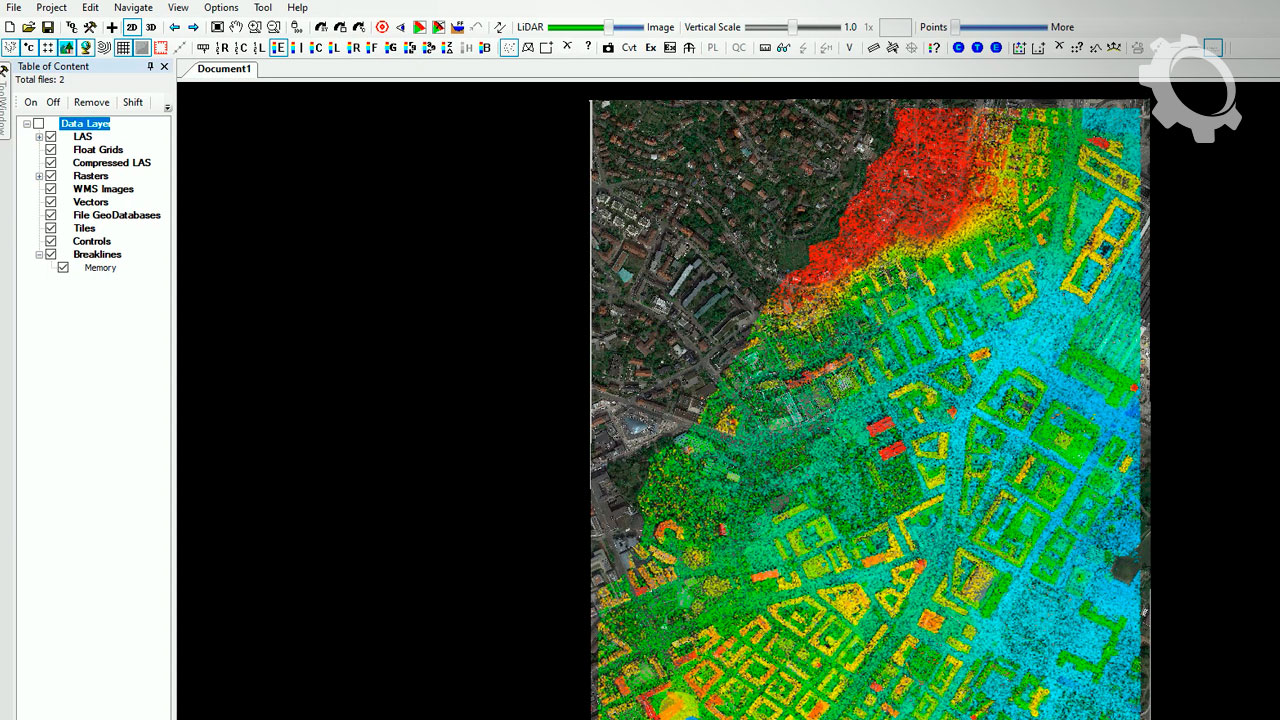The height and width of the screenshot is (720, 1280).
Task: Click the blue circle T icon
Action: click(x=977, y=48)
